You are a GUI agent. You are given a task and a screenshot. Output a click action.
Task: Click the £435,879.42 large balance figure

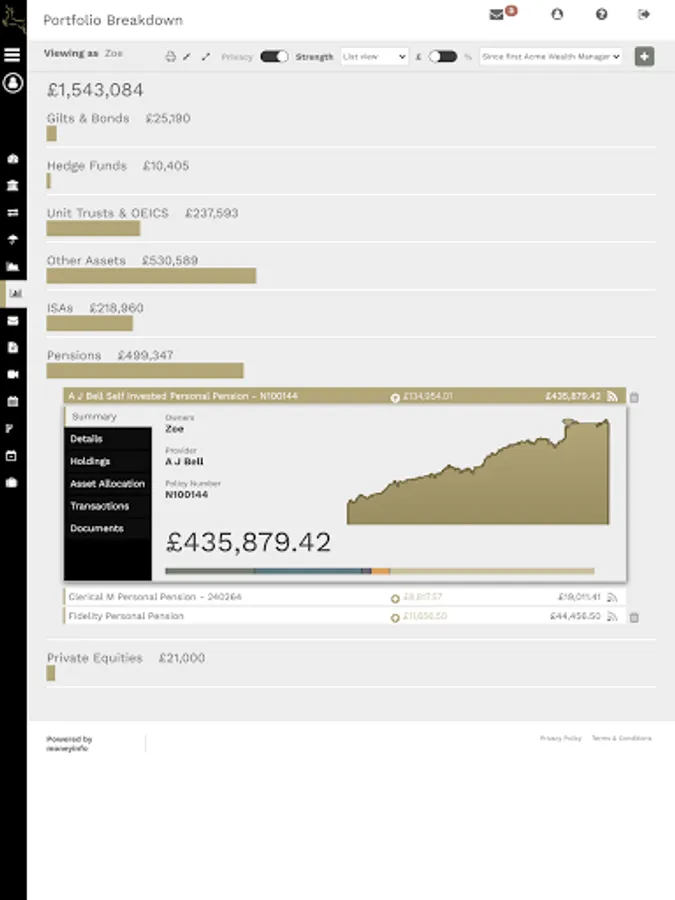point(248,542)
